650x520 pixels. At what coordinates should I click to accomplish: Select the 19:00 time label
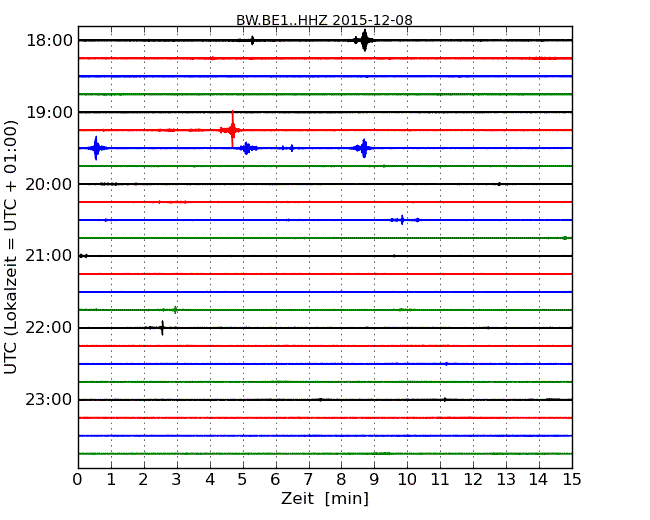pyautogui.click(x=49, y=112)
